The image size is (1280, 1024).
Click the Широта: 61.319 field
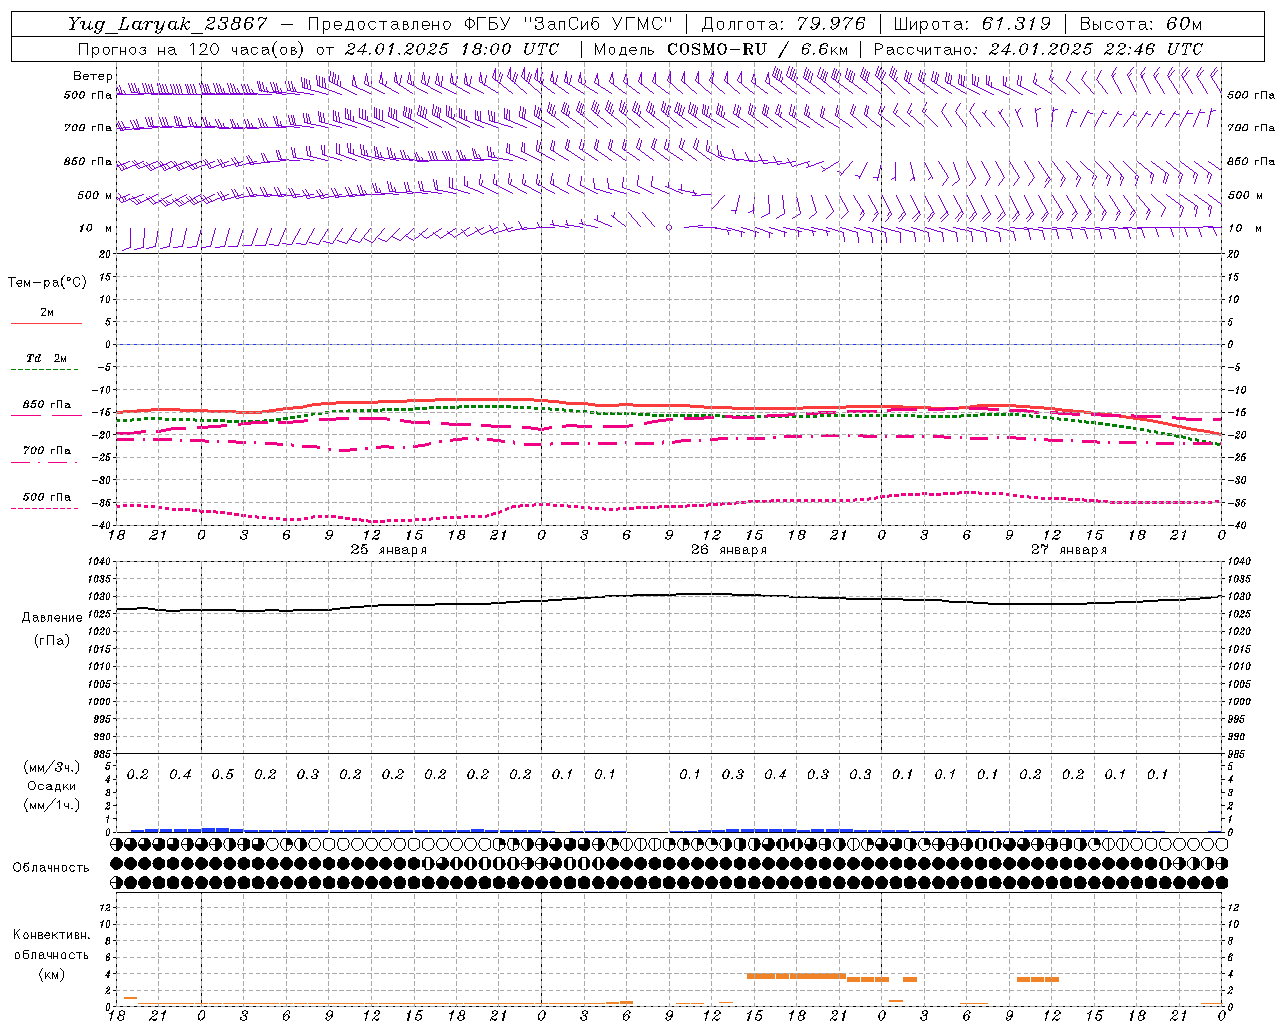coord(972,24)
